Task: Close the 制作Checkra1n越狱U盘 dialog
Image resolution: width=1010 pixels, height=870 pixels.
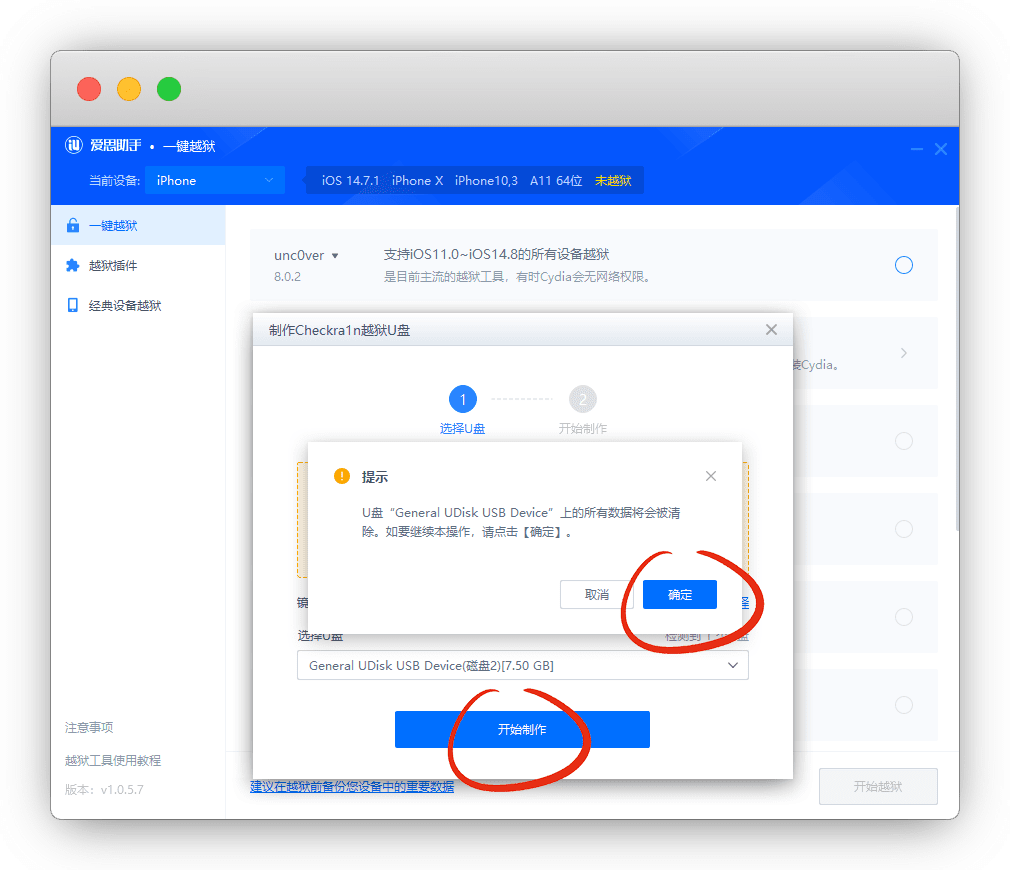Action: [771, 329]
